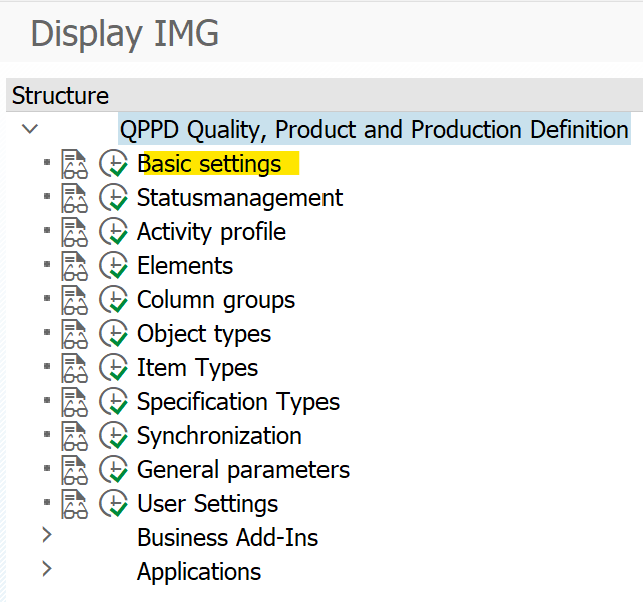Select the Synchronization tree entry
Image resolution: width=644 pixels, height=602 pixels.
click(x=219, y=436)
